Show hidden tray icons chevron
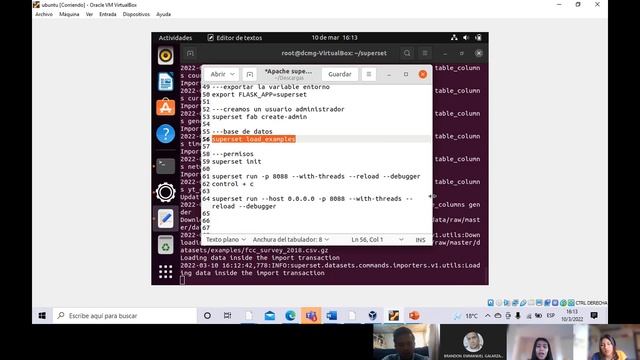The image size is (640, 360). [x=487, y=316]
